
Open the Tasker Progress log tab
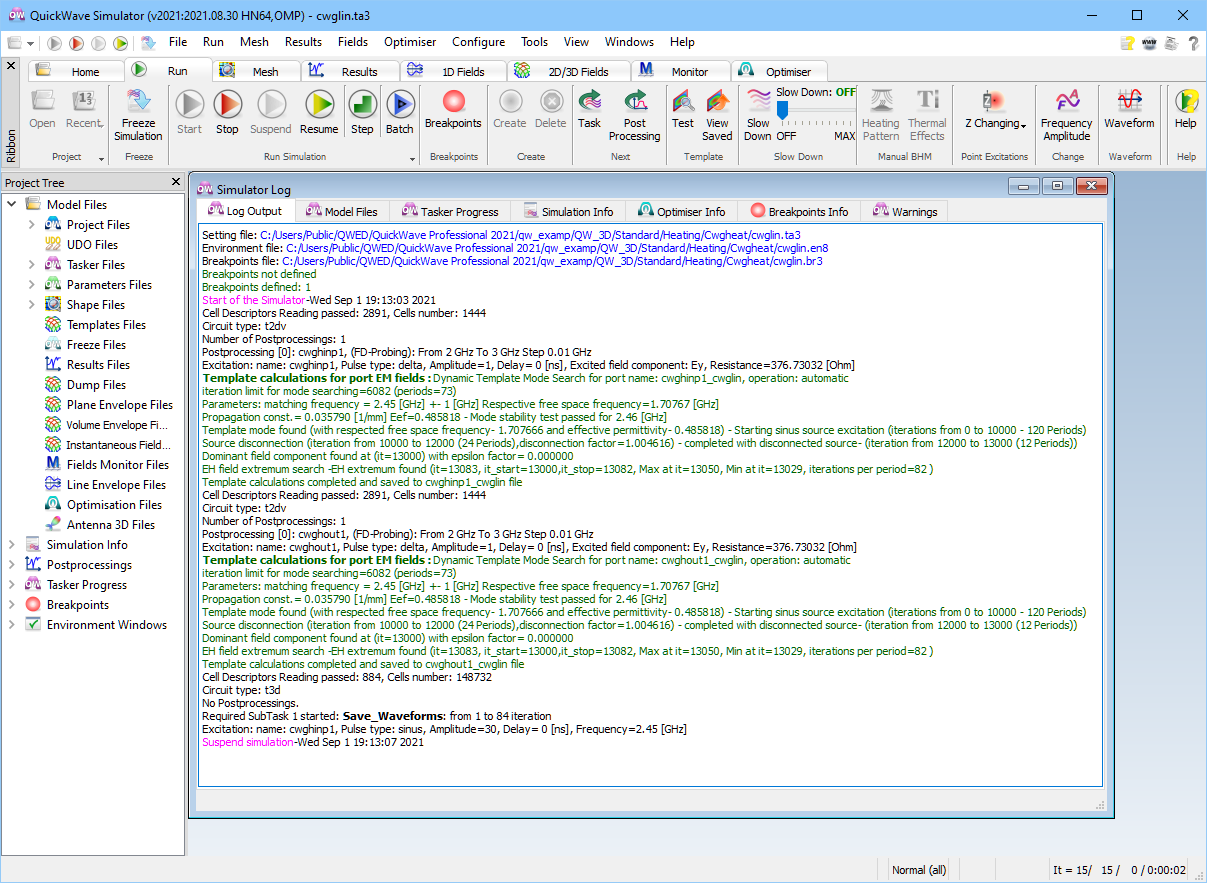(x=450, y=211)
